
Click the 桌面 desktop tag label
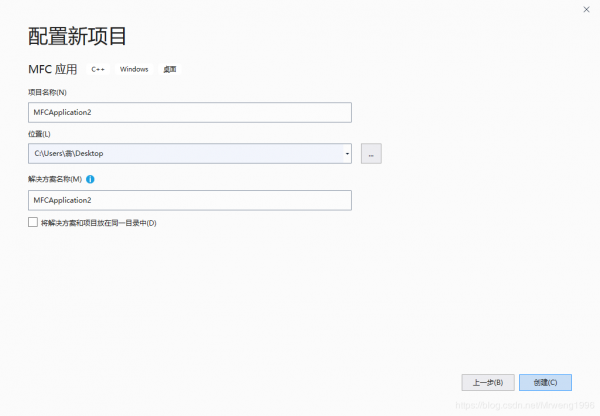click(170, 69)
